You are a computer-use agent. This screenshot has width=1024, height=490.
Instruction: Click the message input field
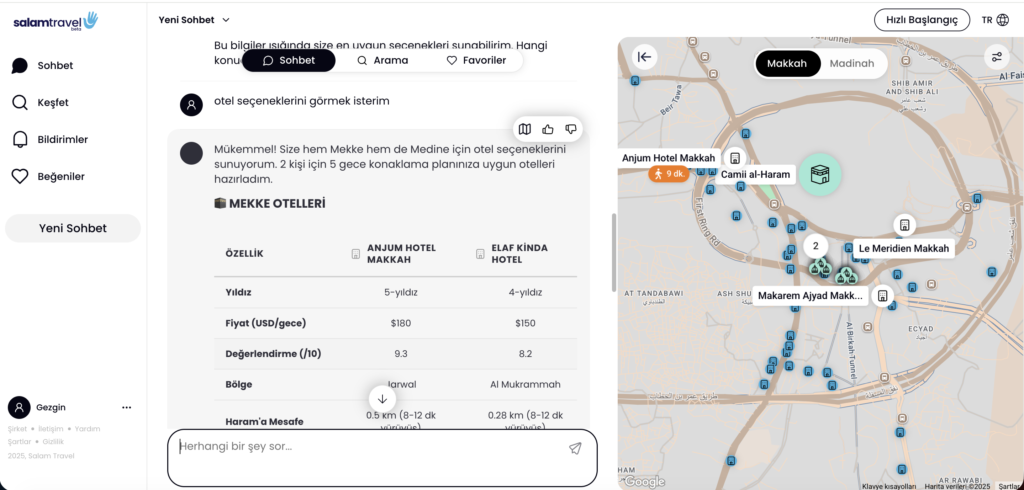pyautogui.click(x=382, y=457)
